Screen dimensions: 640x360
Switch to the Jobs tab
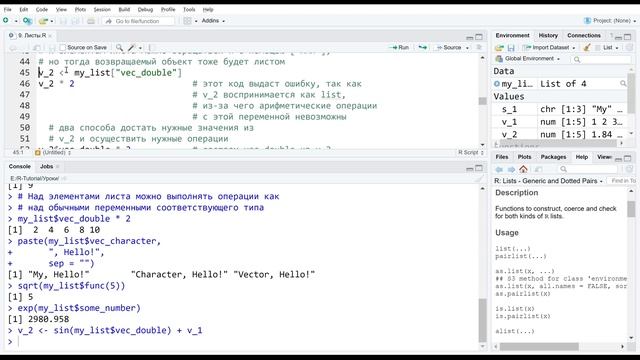point(47,167)
